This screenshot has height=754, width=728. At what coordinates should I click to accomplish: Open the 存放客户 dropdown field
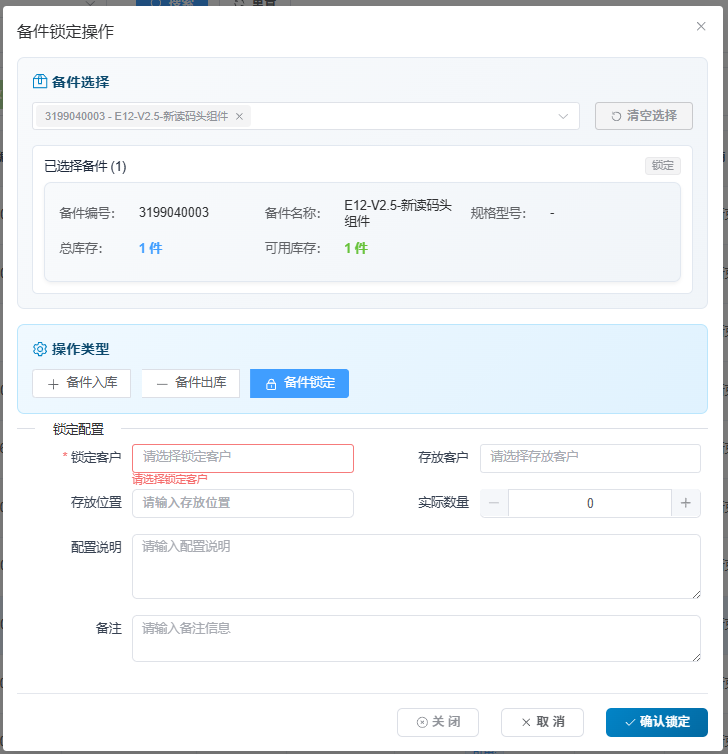[590, 458]
